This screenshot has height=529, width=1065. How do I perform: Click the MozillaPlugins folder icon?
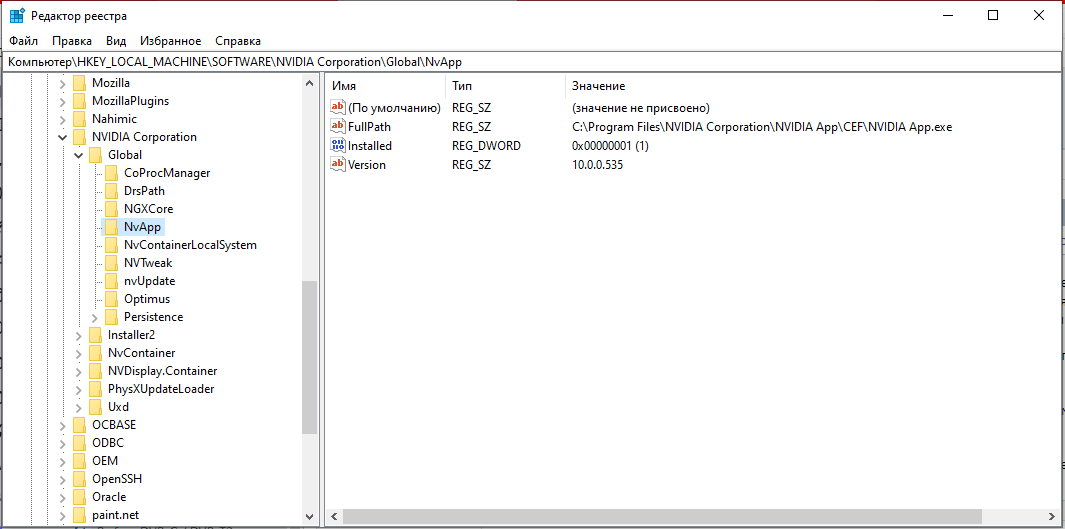tap(80, 101)
